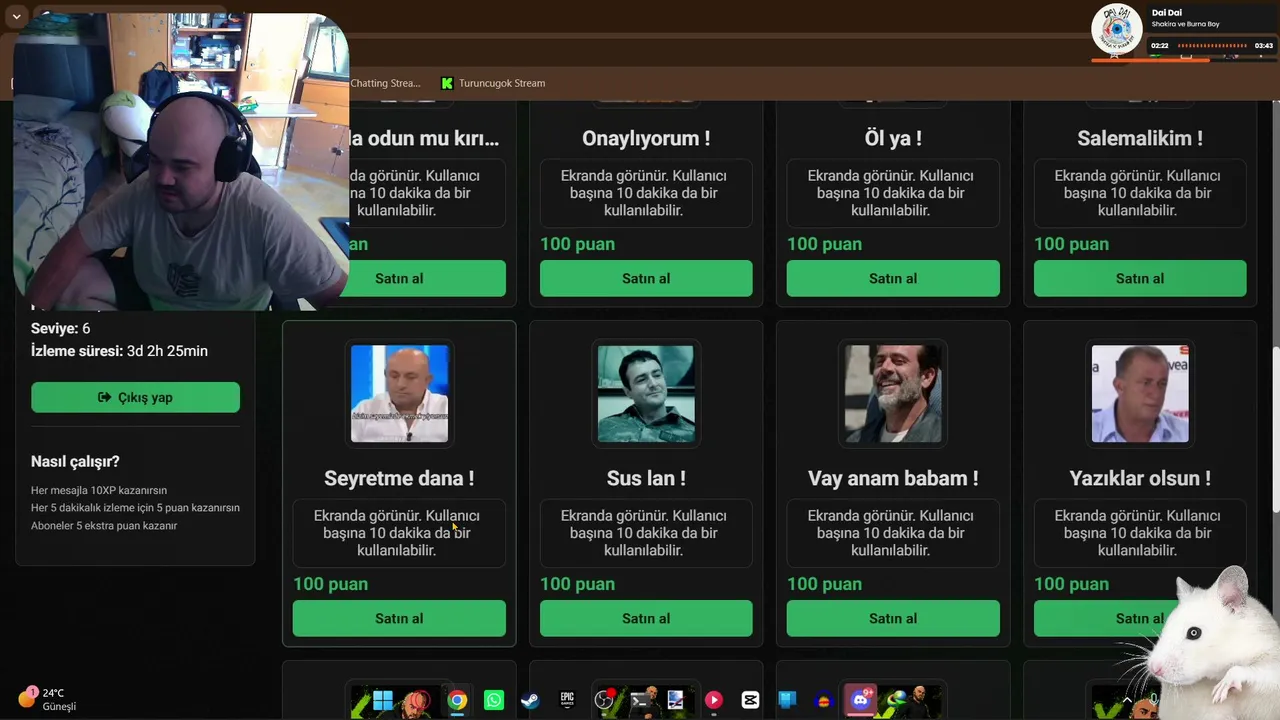Buy the Onaylıyorum reward

pos(646,278)
